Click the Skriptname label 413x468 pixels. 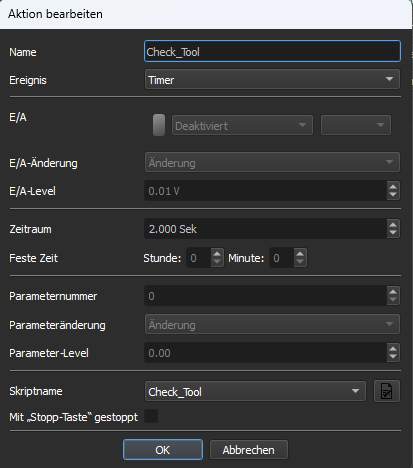tap(36, 391)
